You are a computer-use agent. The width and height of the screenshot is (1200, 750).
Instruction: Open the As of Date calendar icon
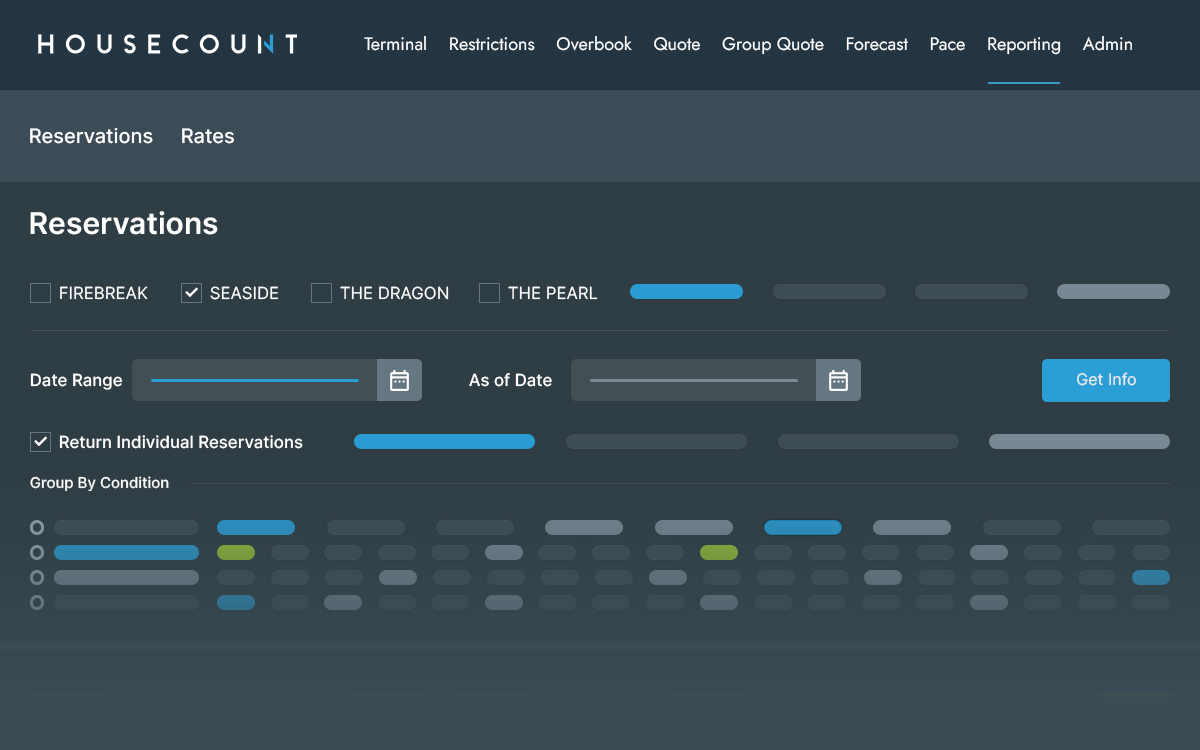pyautogui.click(x=838, y=380)
